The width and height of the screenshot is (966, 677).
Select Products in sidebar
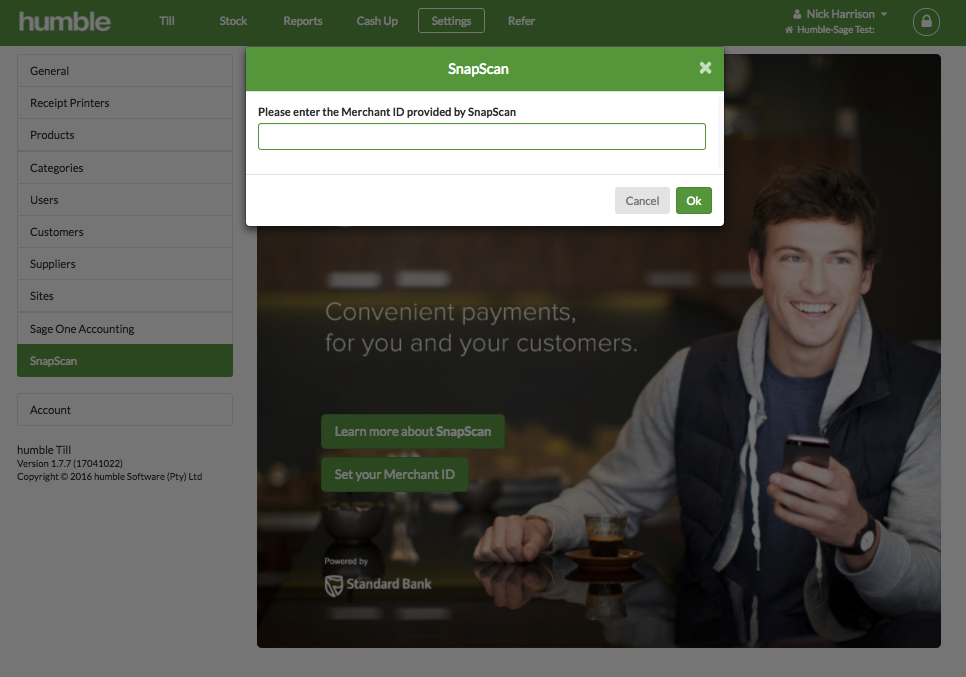(125, 135)
